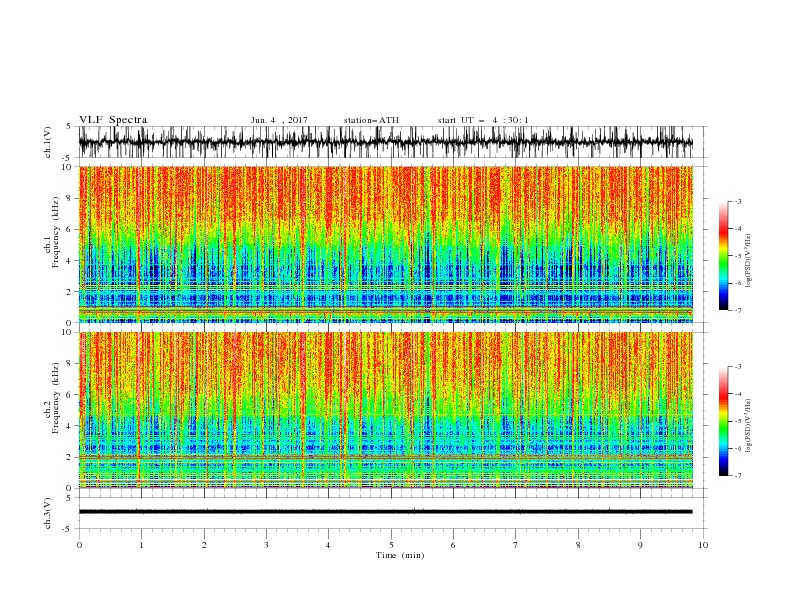Click the ch.1 spectrogram color scale bar

pos(723,256)
